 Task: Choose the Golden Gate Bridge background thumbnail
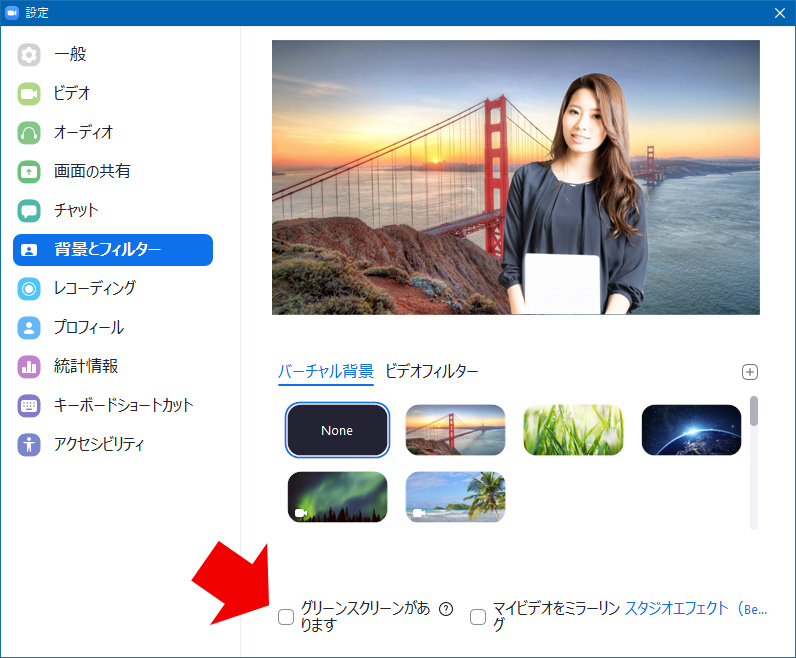[x=455, y=430]
